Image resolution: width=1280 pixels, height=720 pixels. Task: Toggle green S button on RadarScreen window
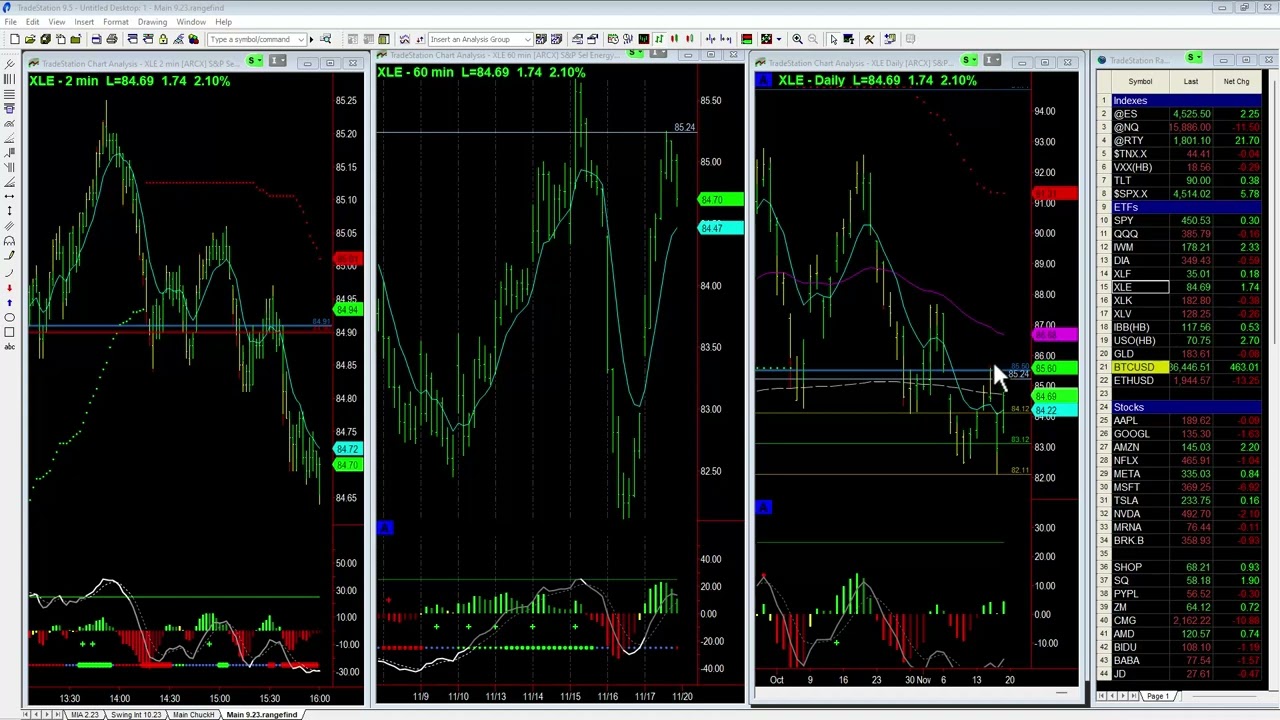pyautogui.click(x=1193, y=57)
